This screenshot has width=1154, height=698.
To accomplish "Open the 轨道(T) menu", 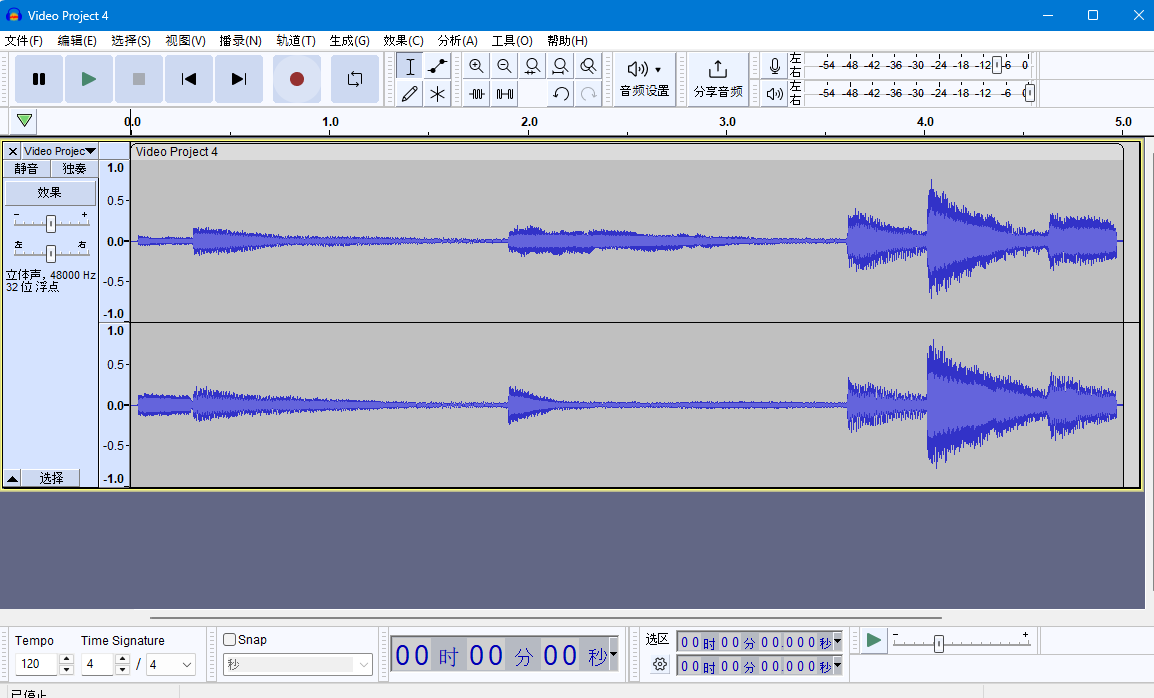I will [296, 40].
